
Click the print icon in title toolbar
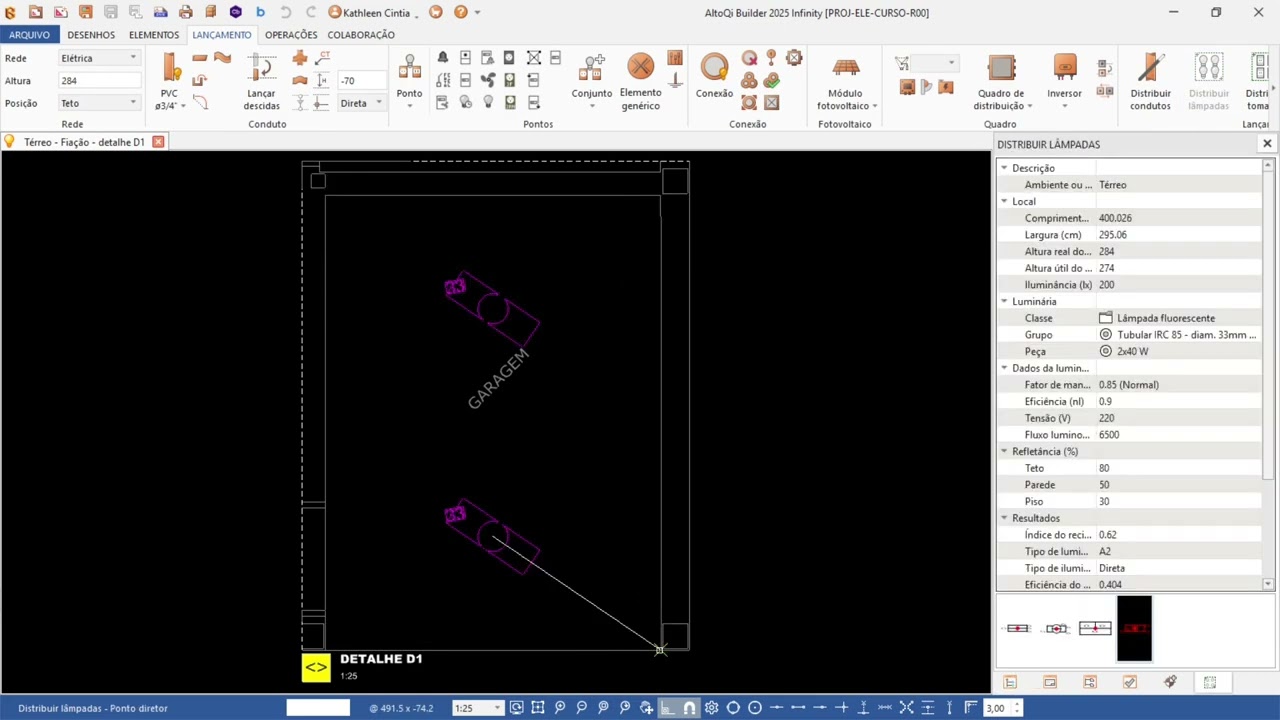click(185, 12)
